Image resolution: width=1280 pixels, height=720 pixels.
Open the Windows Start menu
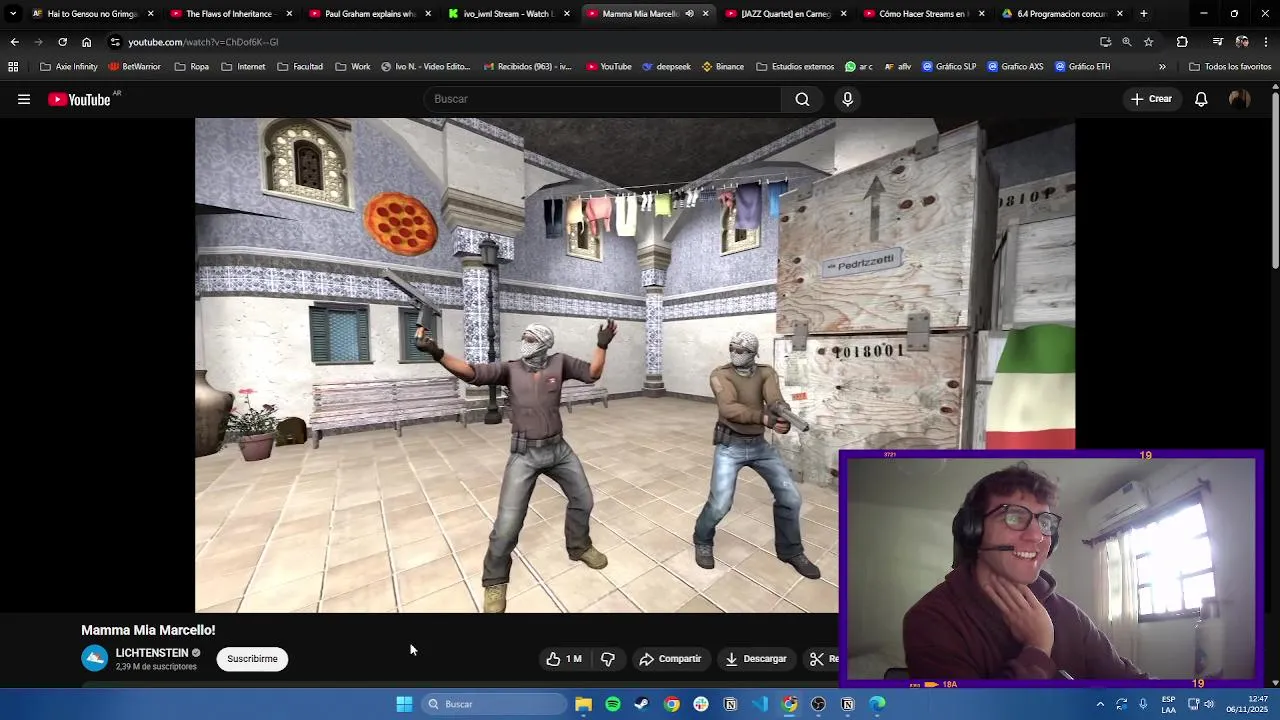(x=404, y=704)
